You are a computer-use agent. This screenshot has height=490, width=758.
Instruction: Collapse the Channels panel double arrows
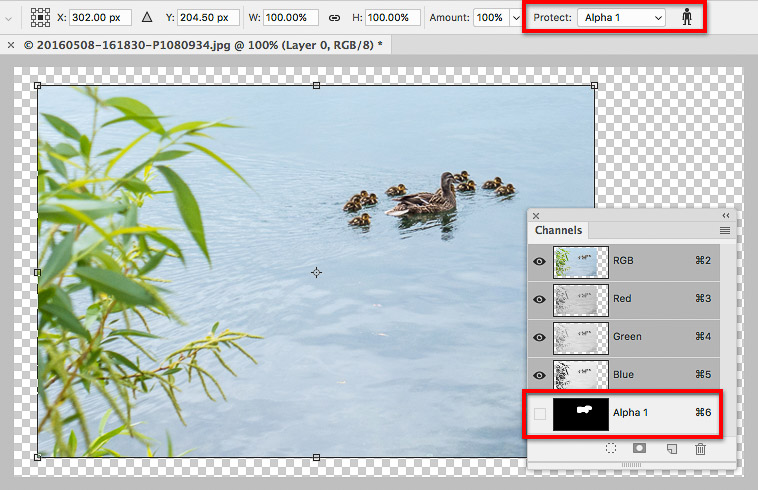[x=726, y=216]
